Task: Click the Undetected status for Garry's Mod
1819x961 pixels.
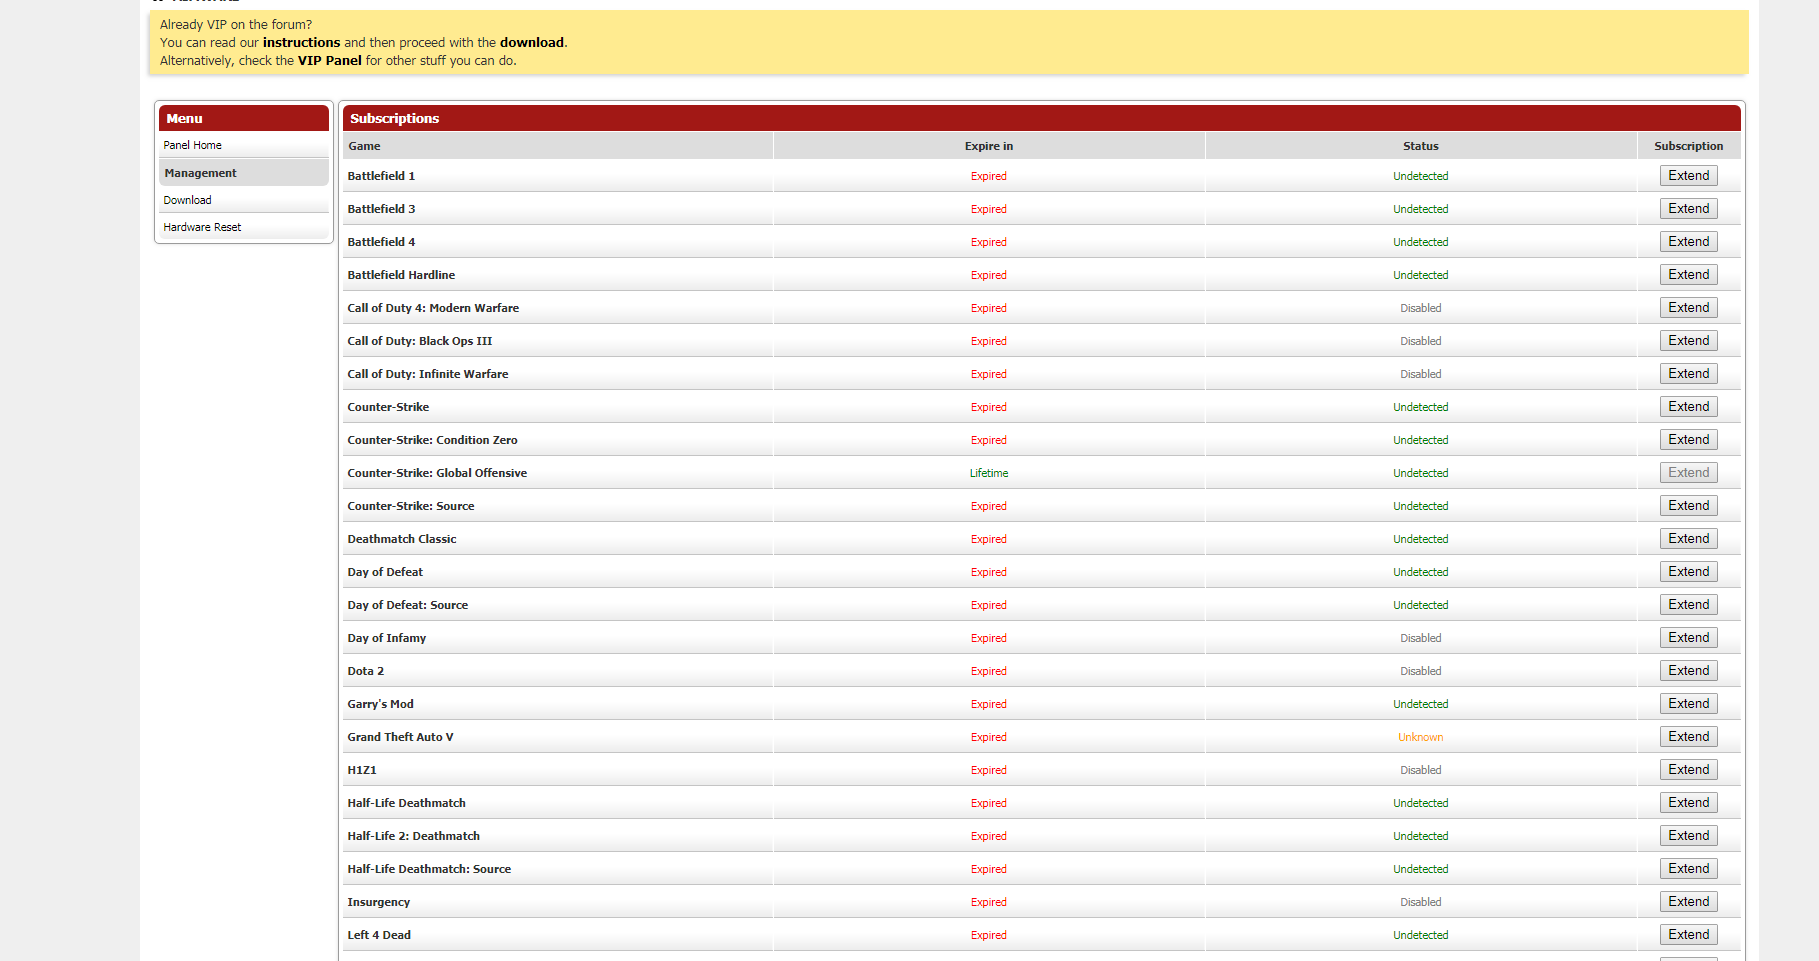Action: [1421, 704]
